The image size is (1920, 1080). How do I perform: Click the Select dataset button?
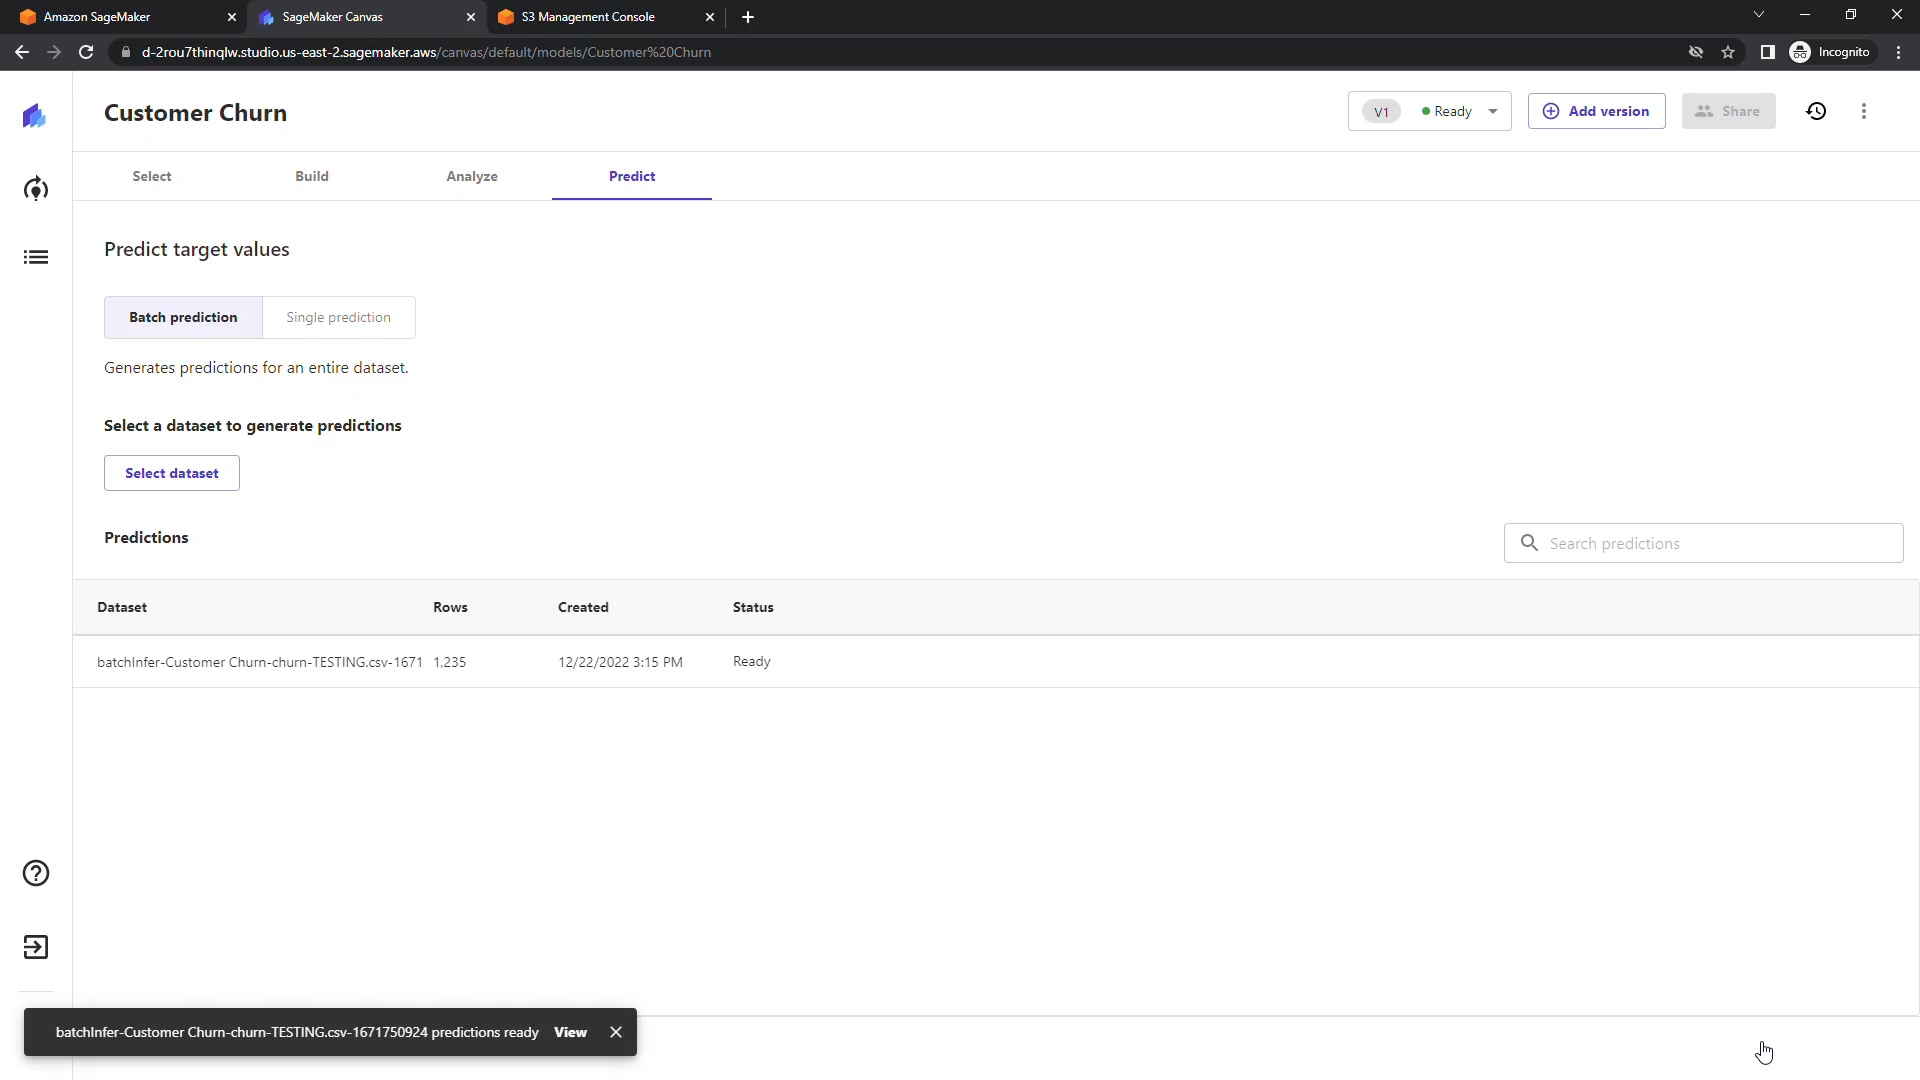172,473
